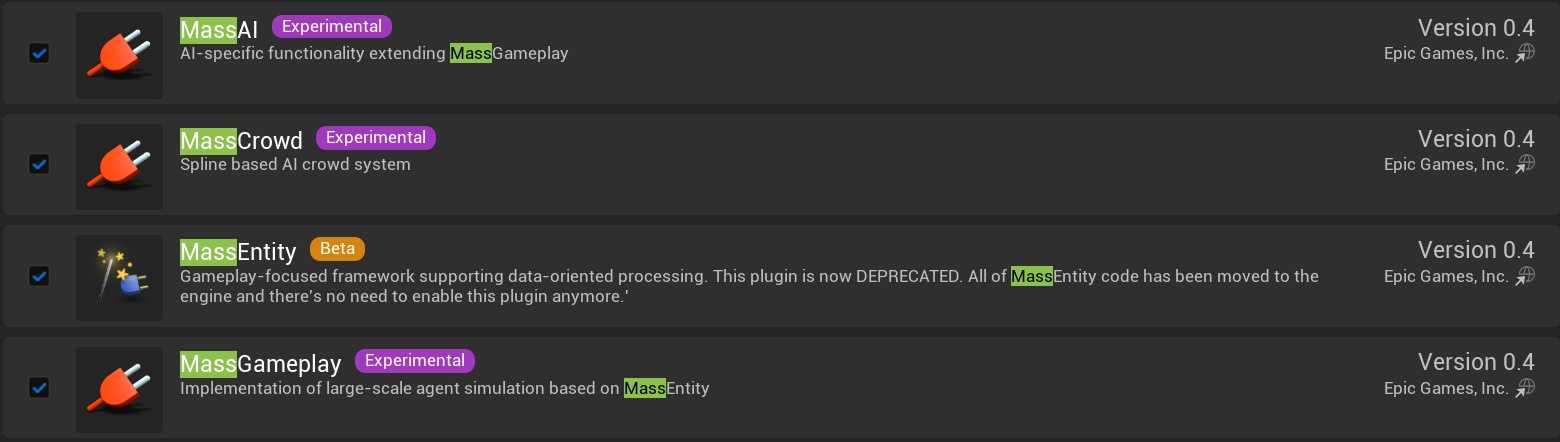Toggle the MassEntity enabled checkbox
1560x442 pixels.
tap(39, 276)
